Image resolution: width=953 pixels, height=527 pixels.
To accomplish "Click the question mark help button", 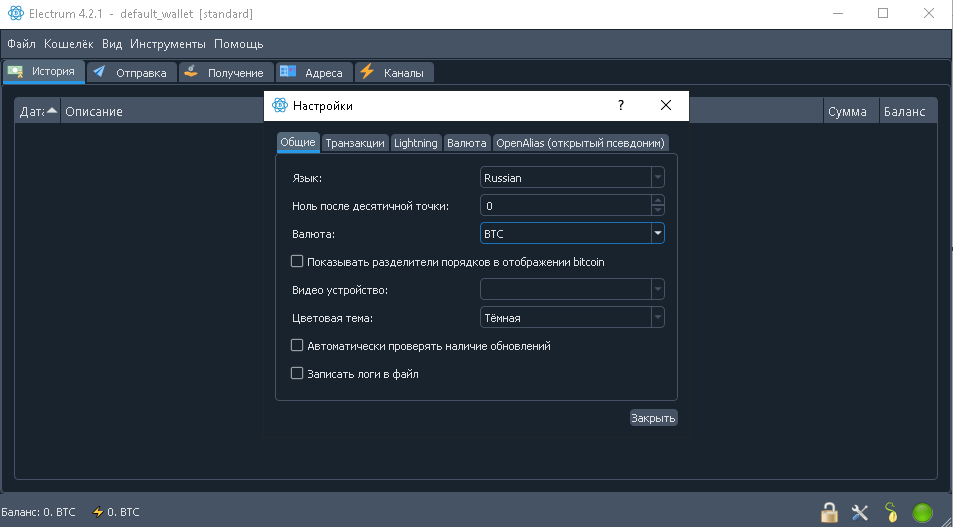I will [620, 105].
